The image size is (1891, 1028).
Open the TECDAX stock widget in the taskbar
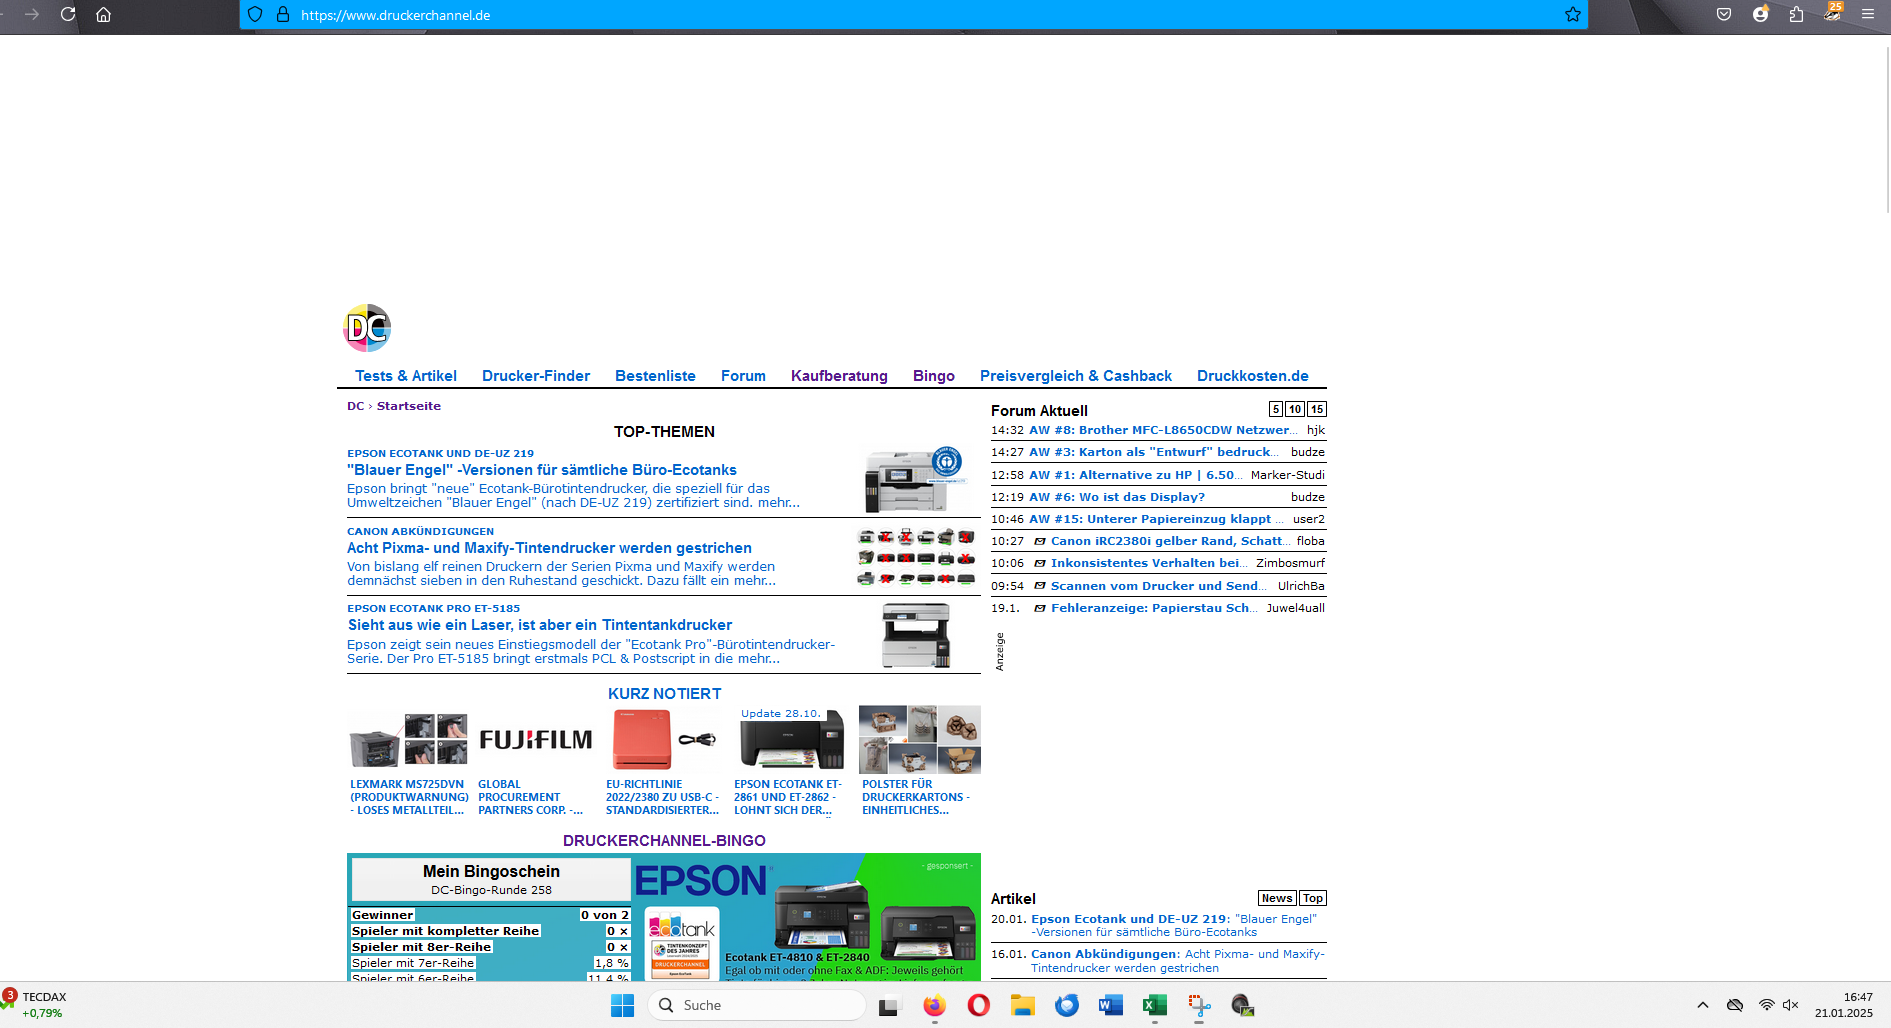pyautogui.click(x=36, y=1005)
